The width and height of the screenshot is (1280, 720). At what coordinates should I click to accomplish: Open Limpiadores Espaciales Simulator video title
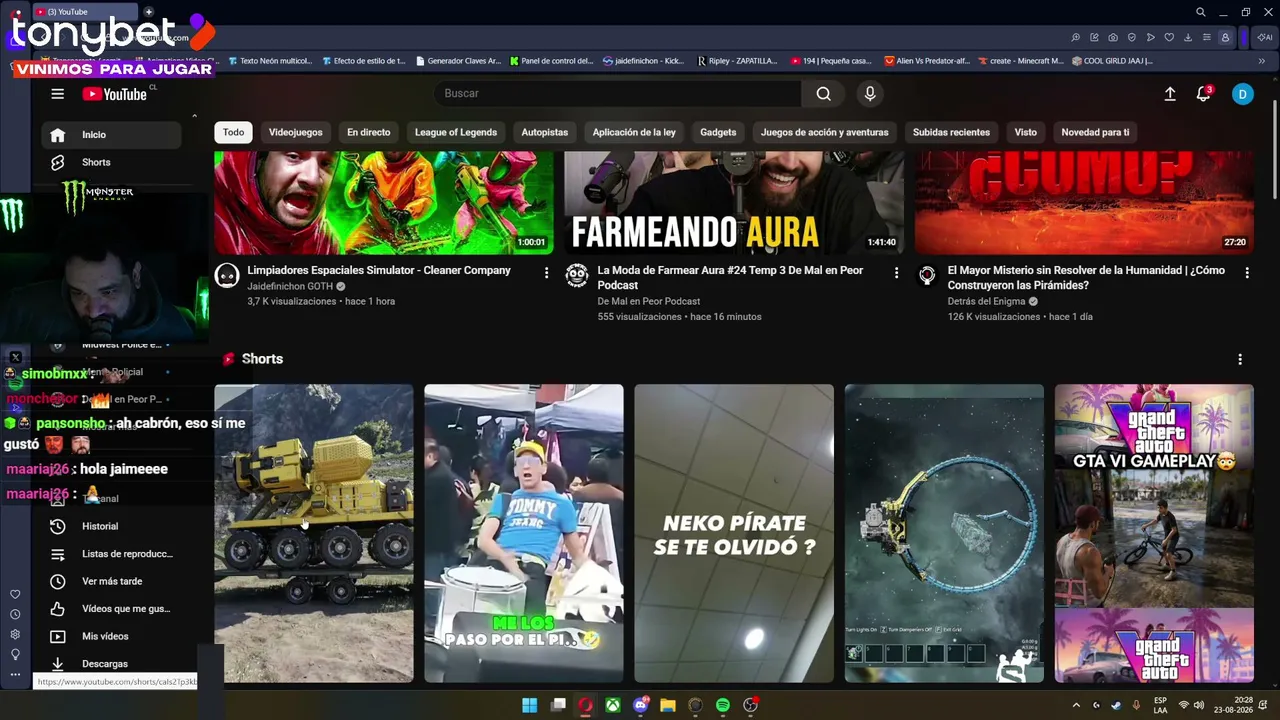click(x=379, y=270)
